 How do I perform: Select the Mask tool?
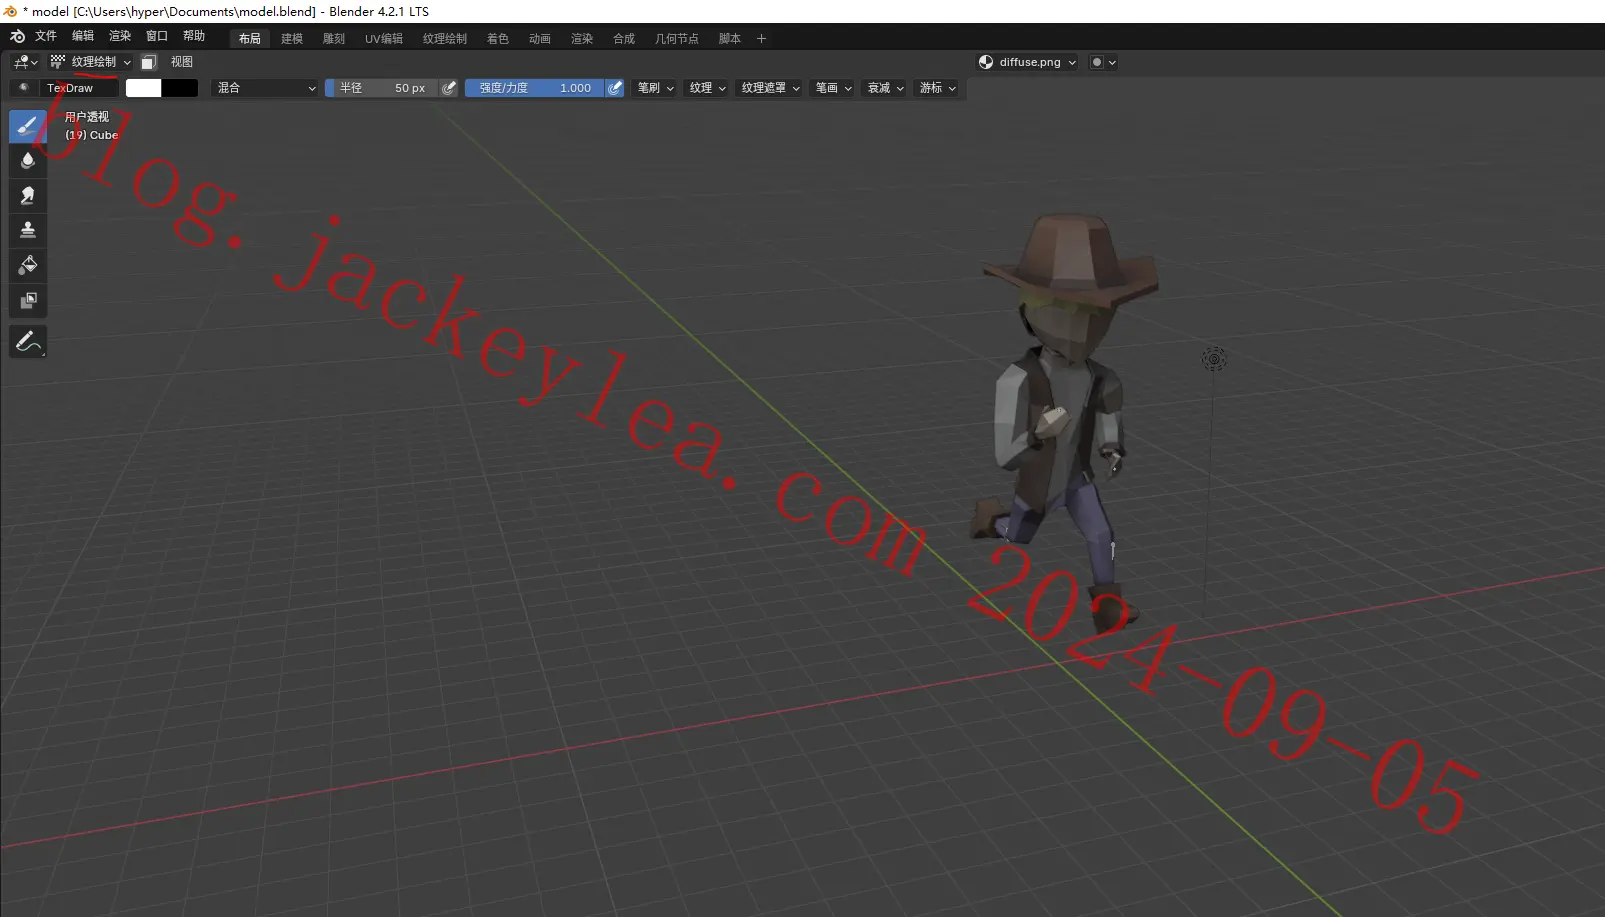[28, 300]
